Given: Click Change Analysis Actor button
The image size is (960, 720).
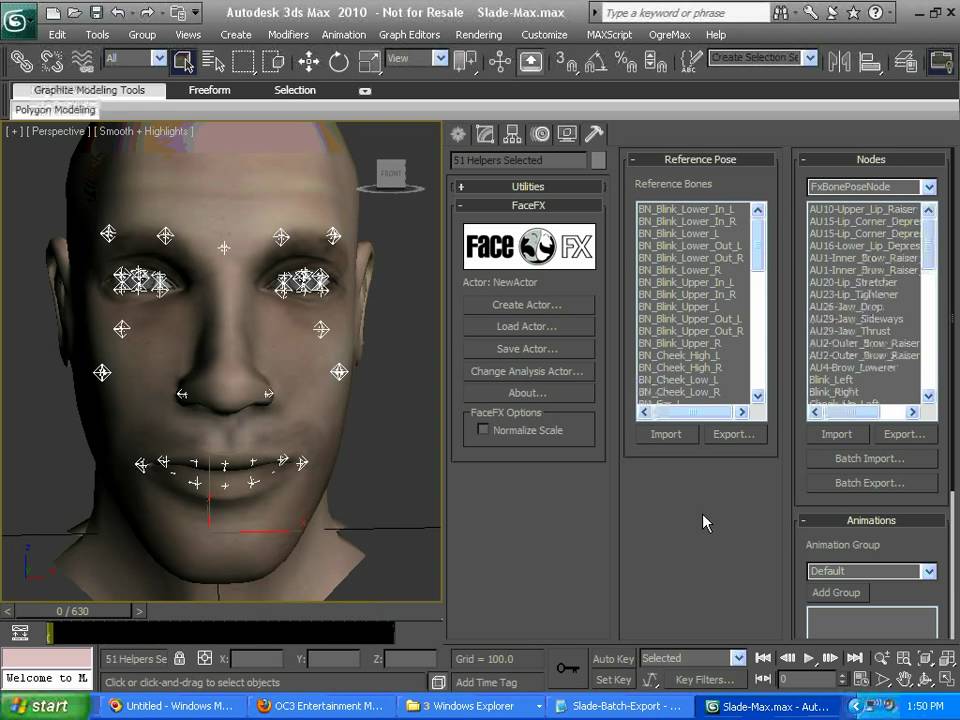Looking at the screenshot, I should (x=528, y=371).
